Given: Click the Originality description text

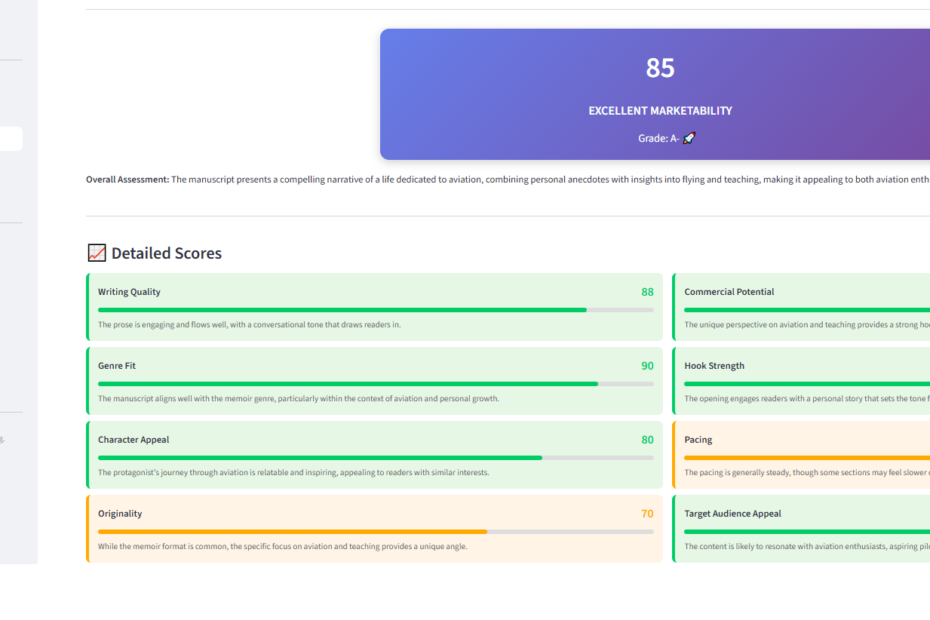Looking at the screenshot, I should (x=282, y=547).
